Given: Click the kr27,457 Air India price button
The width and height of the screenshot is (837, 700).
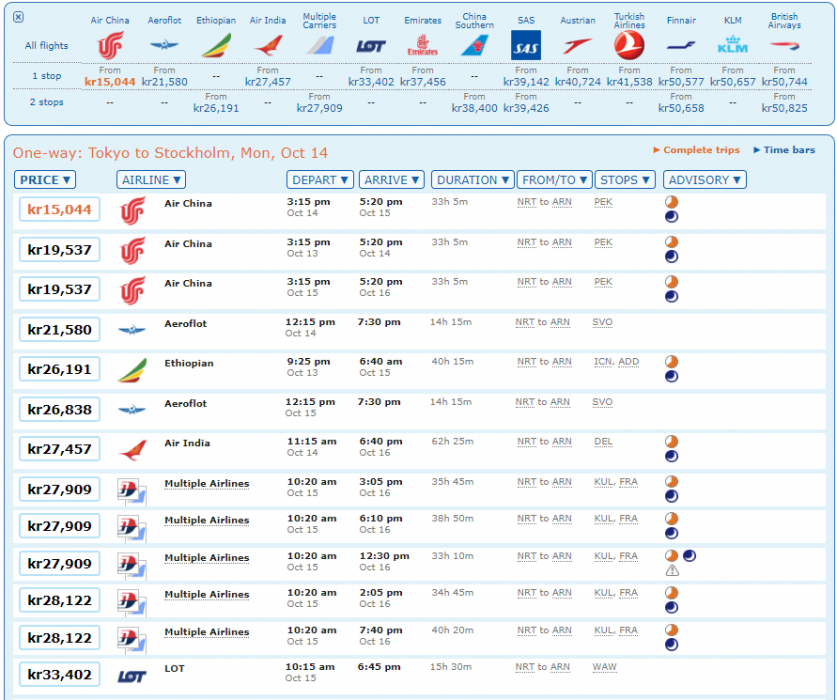Looking at the screenshot, I should [59, 449].
